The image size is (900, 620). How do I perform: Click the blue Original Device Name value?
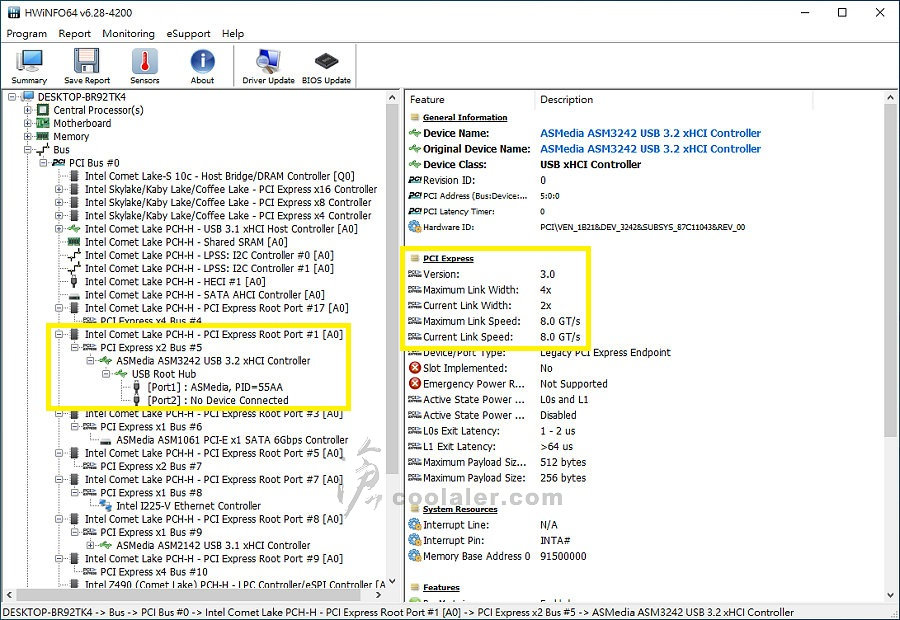click(x=650, y=149)
